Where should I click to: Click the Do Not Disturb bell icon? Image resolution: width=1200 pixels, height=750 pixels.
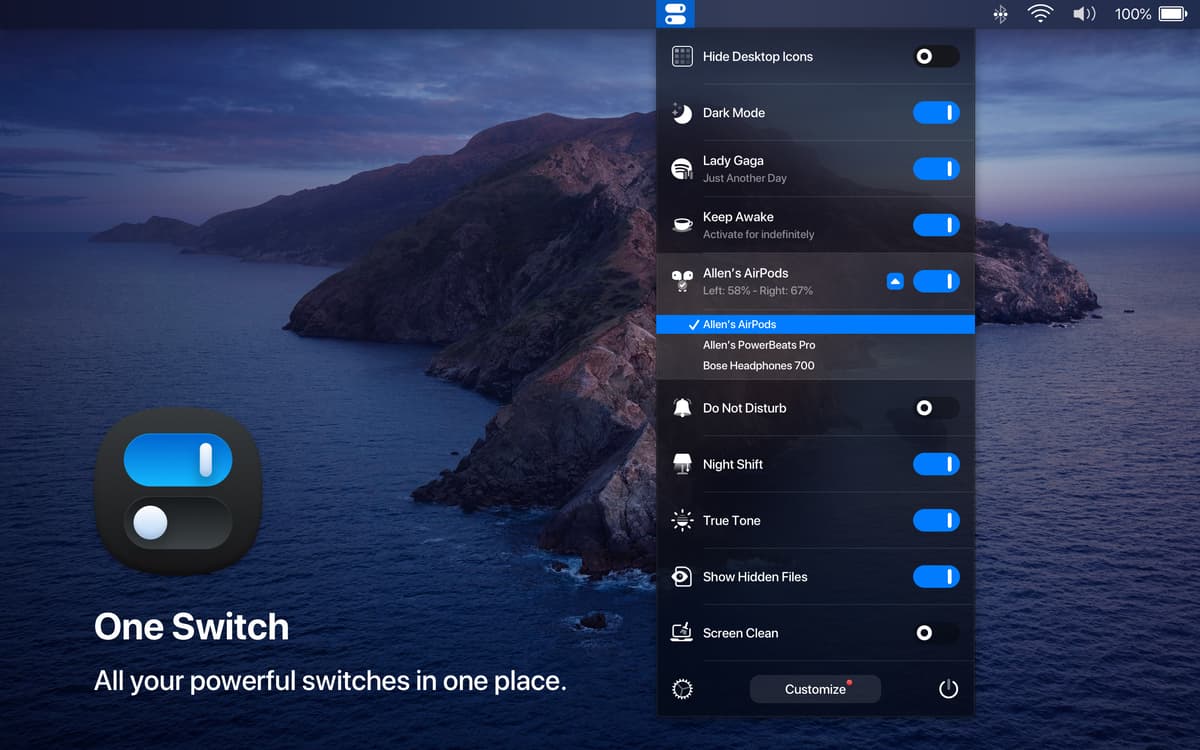(x=682, y=408)
